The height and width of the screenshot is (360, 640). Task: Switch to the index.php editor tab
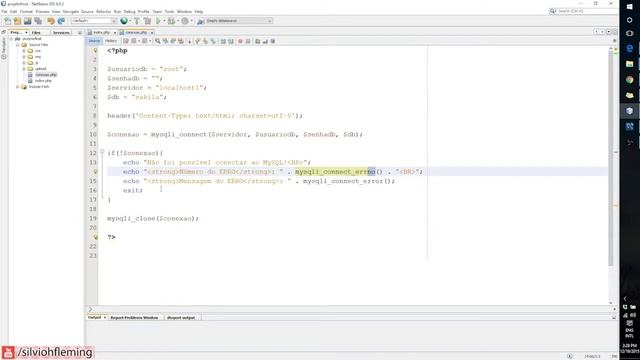tap(102, 32)
